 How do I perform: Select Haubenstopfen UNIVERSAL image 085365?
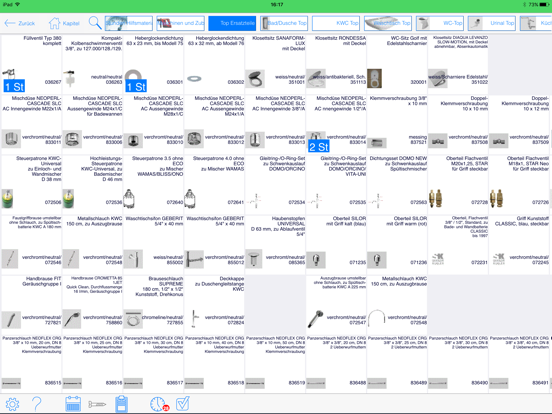pyautogui.click(x=253, y=259)
